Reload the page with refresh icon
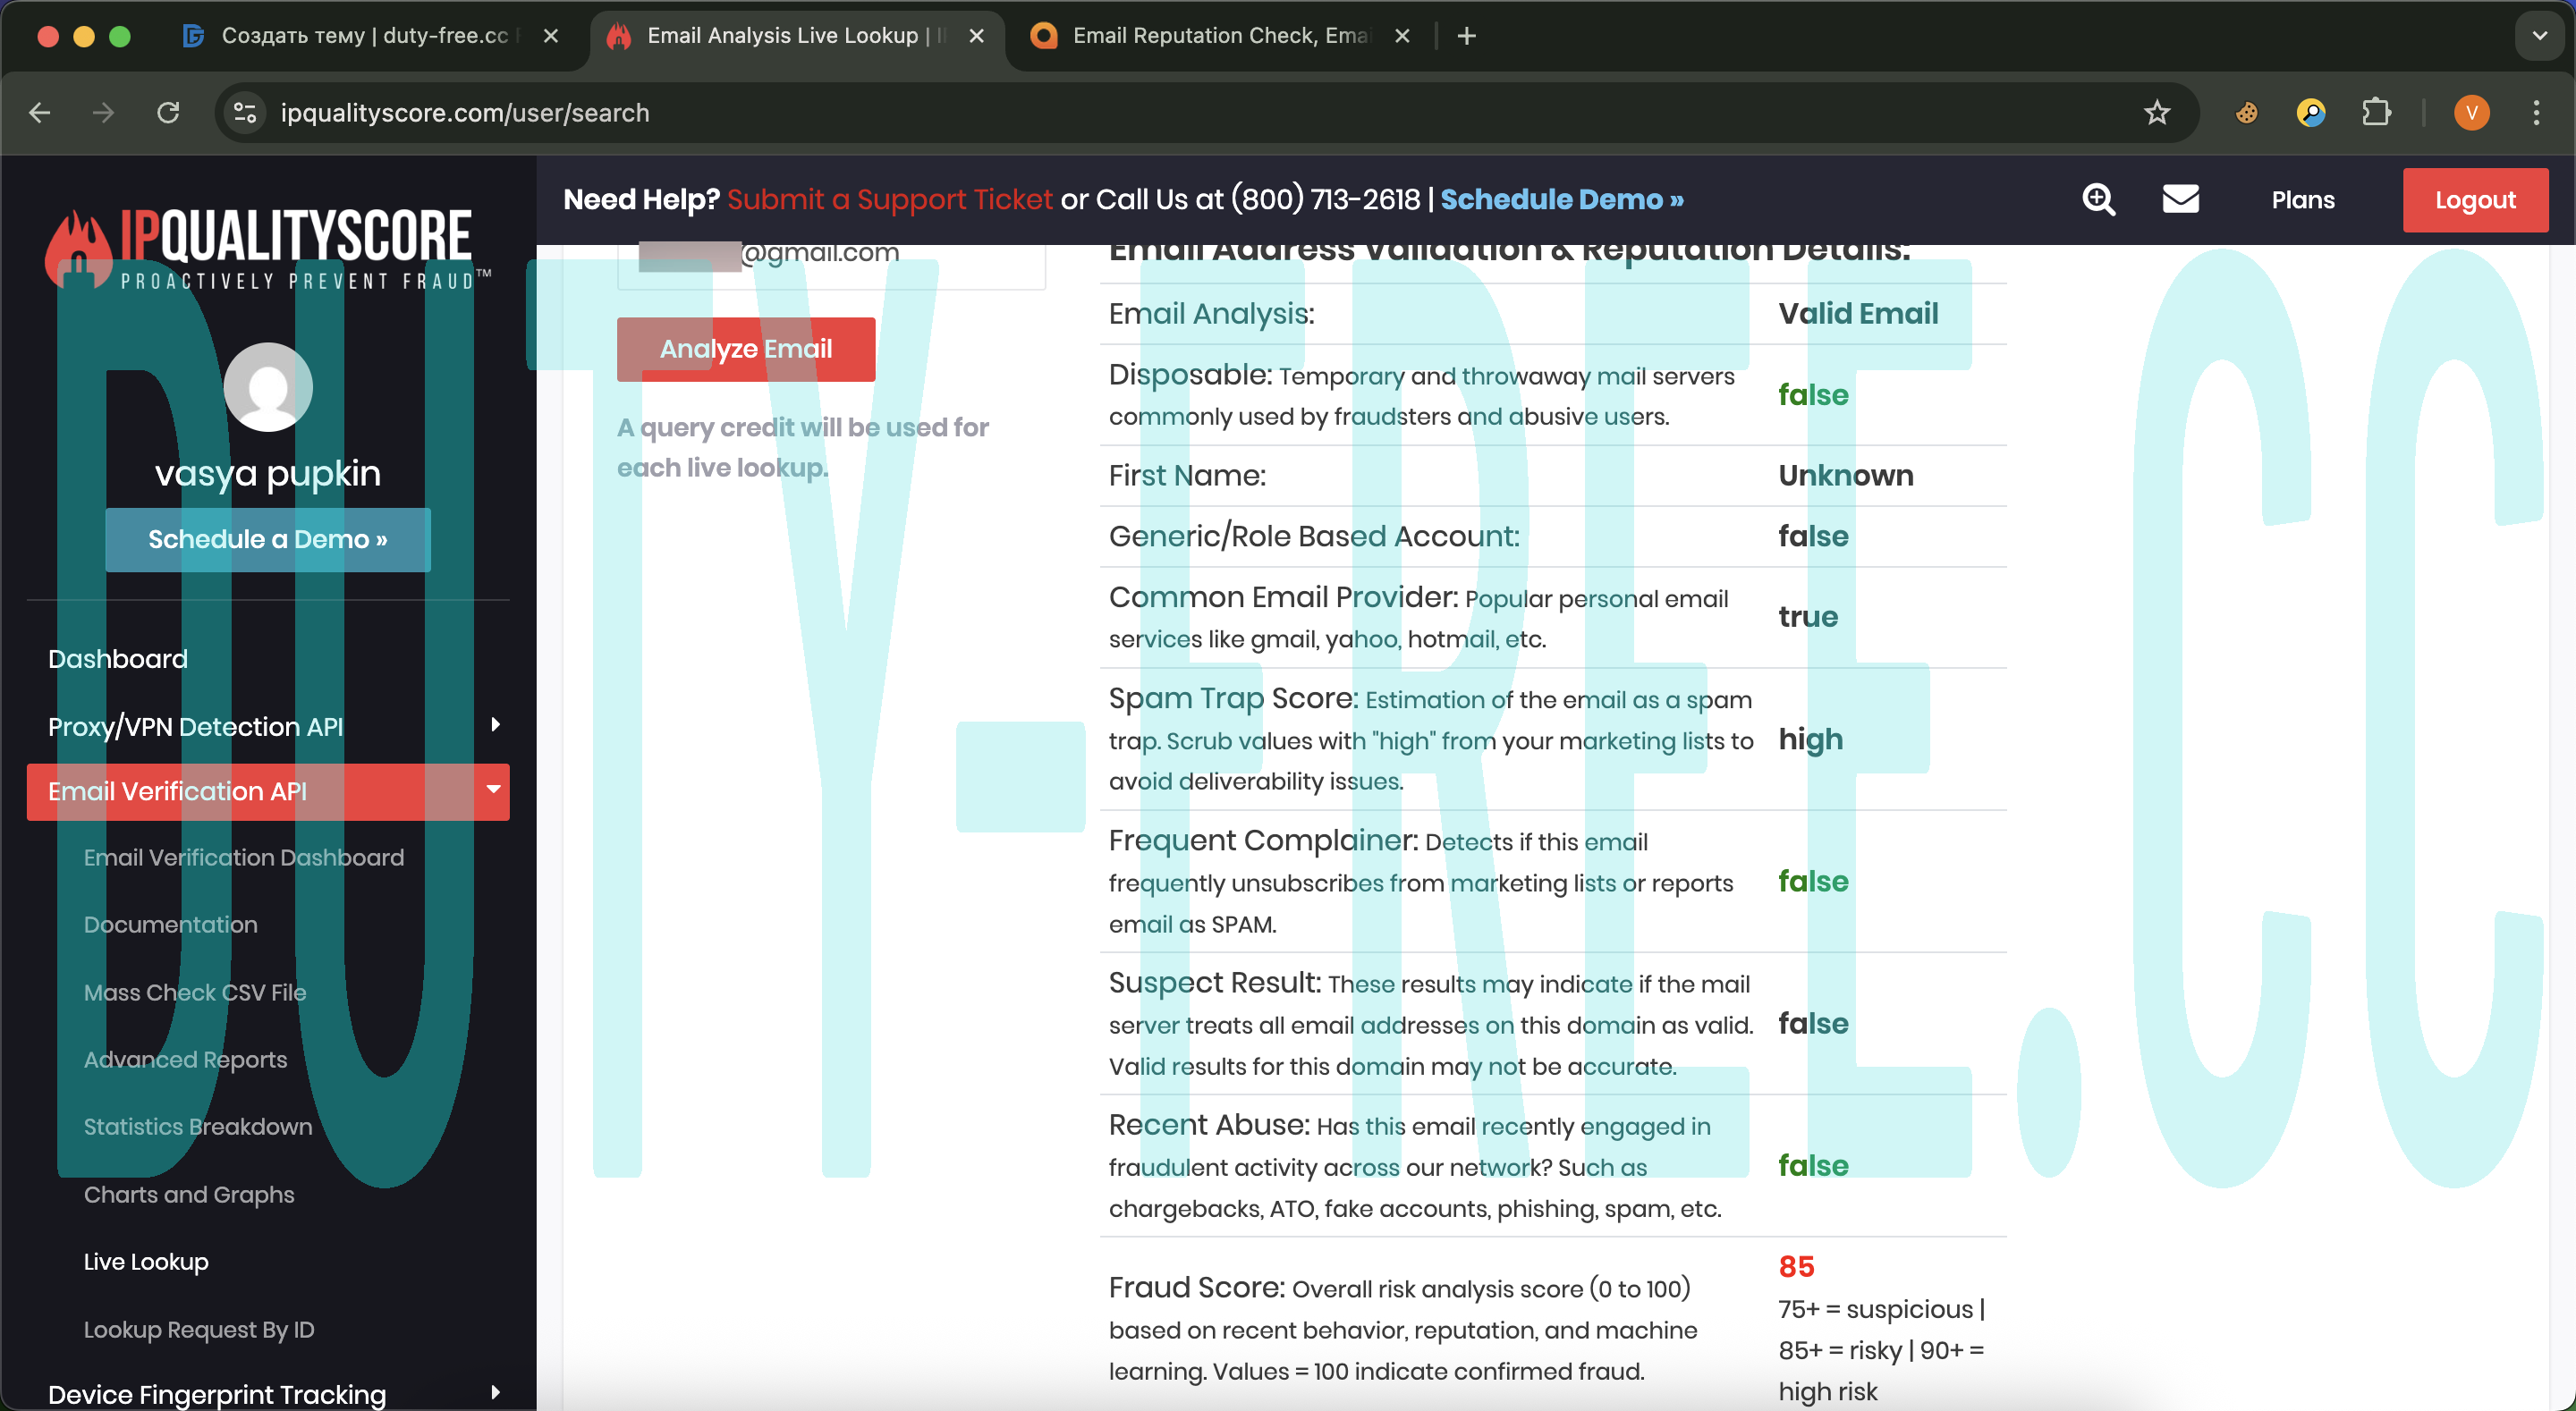This screenshot has width=2576, height=1411. point(168,113)
